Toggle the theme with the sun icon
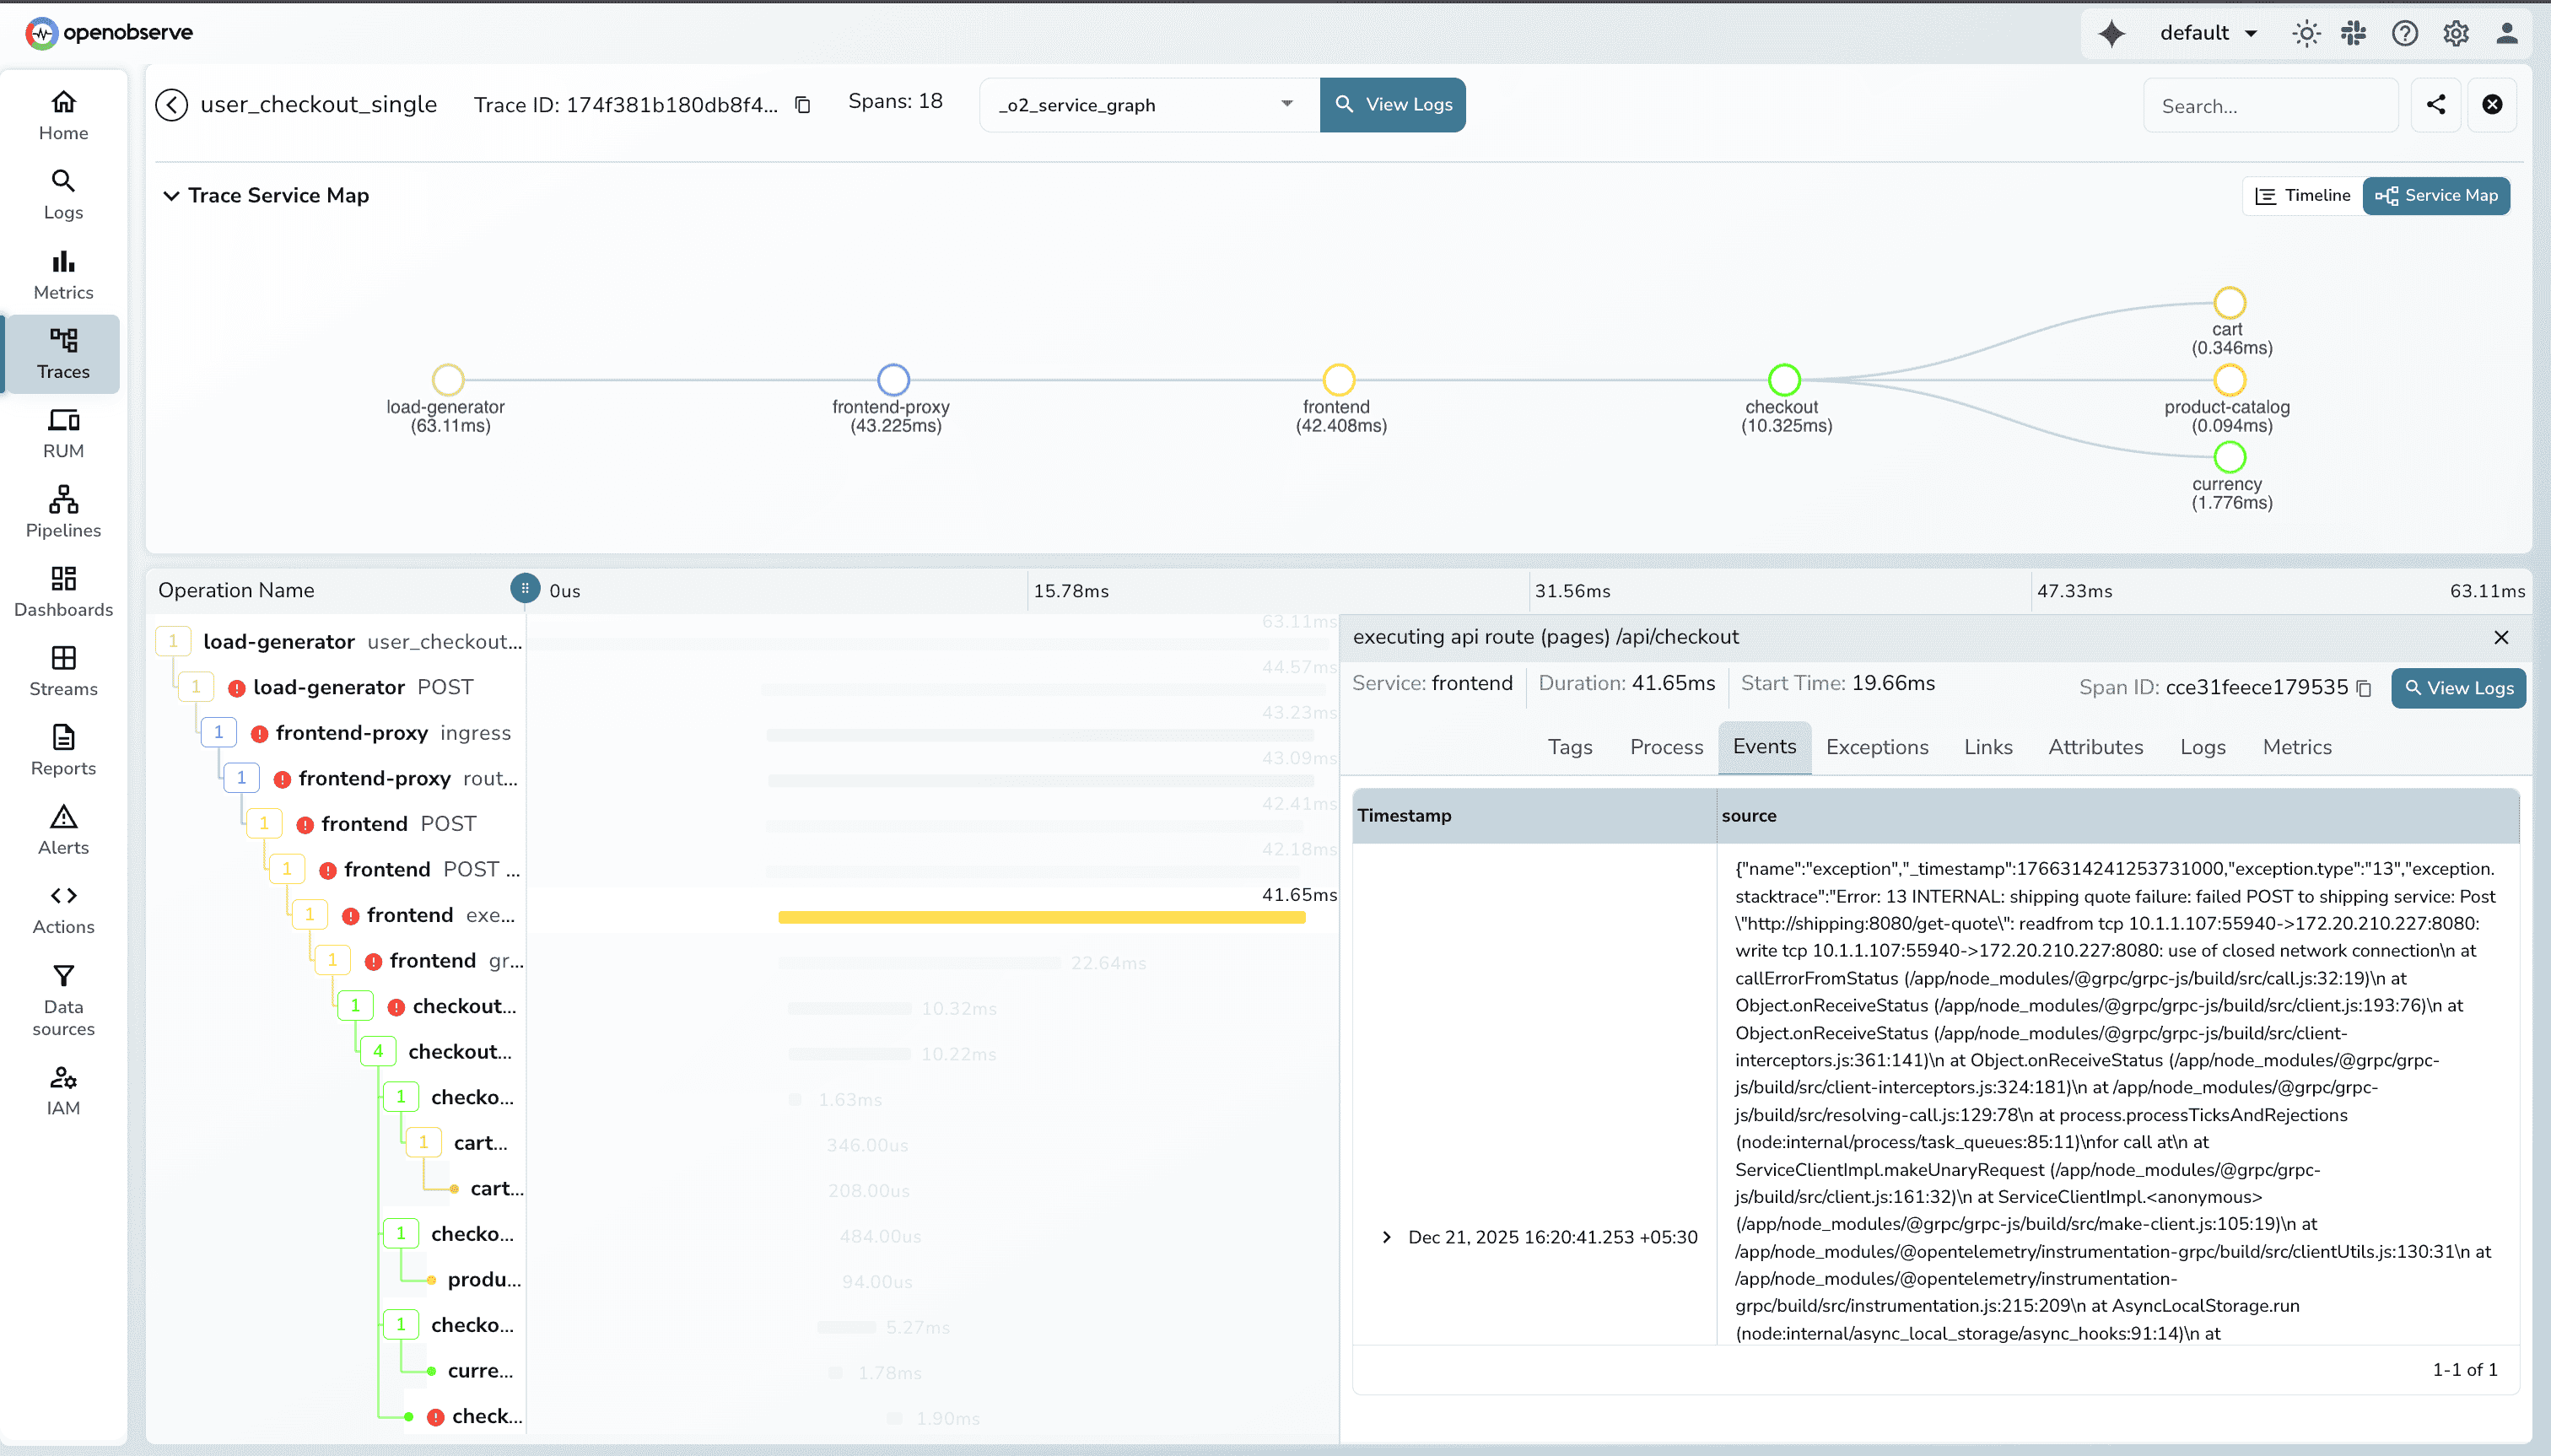This screenshot has width=2551, height=1456. coord(2305,32)
